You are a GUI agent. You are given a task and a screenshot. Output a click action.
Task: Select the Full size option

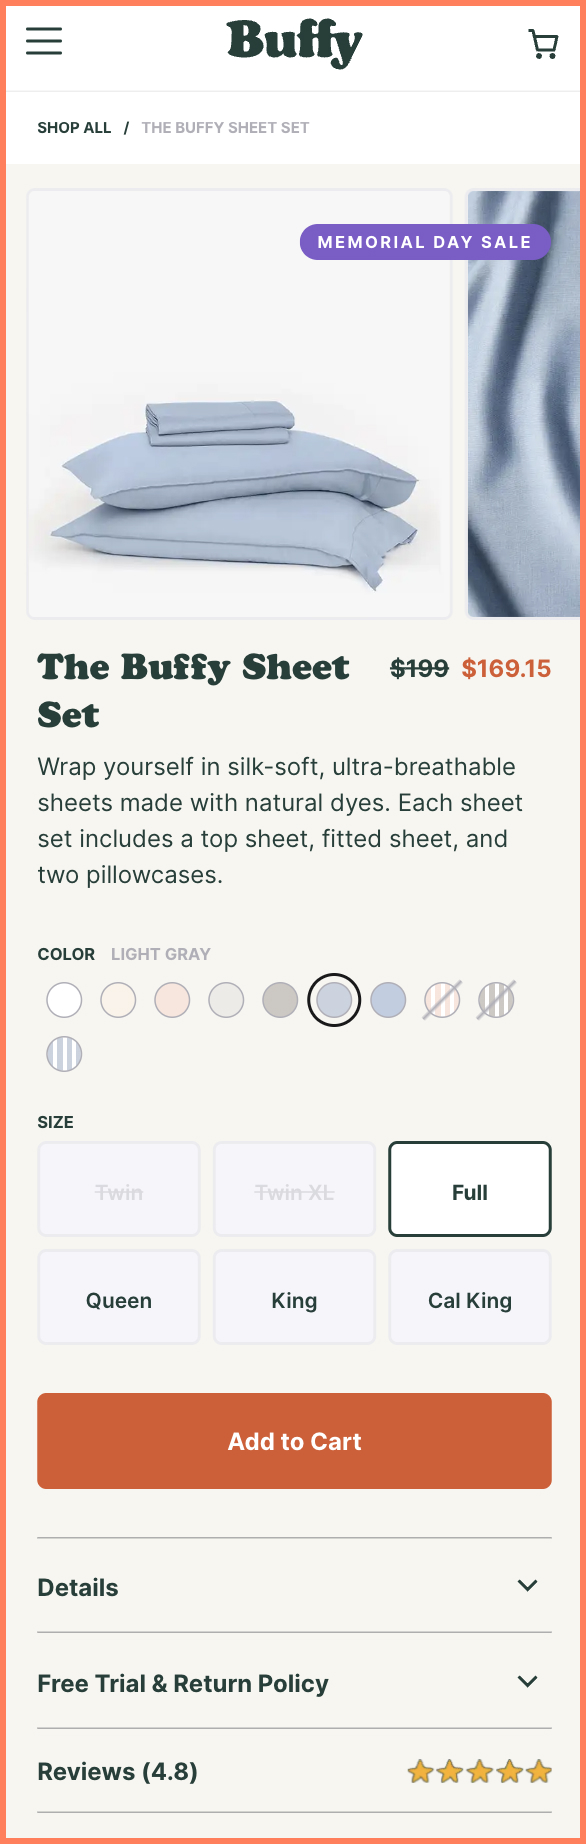(469, 1189)
